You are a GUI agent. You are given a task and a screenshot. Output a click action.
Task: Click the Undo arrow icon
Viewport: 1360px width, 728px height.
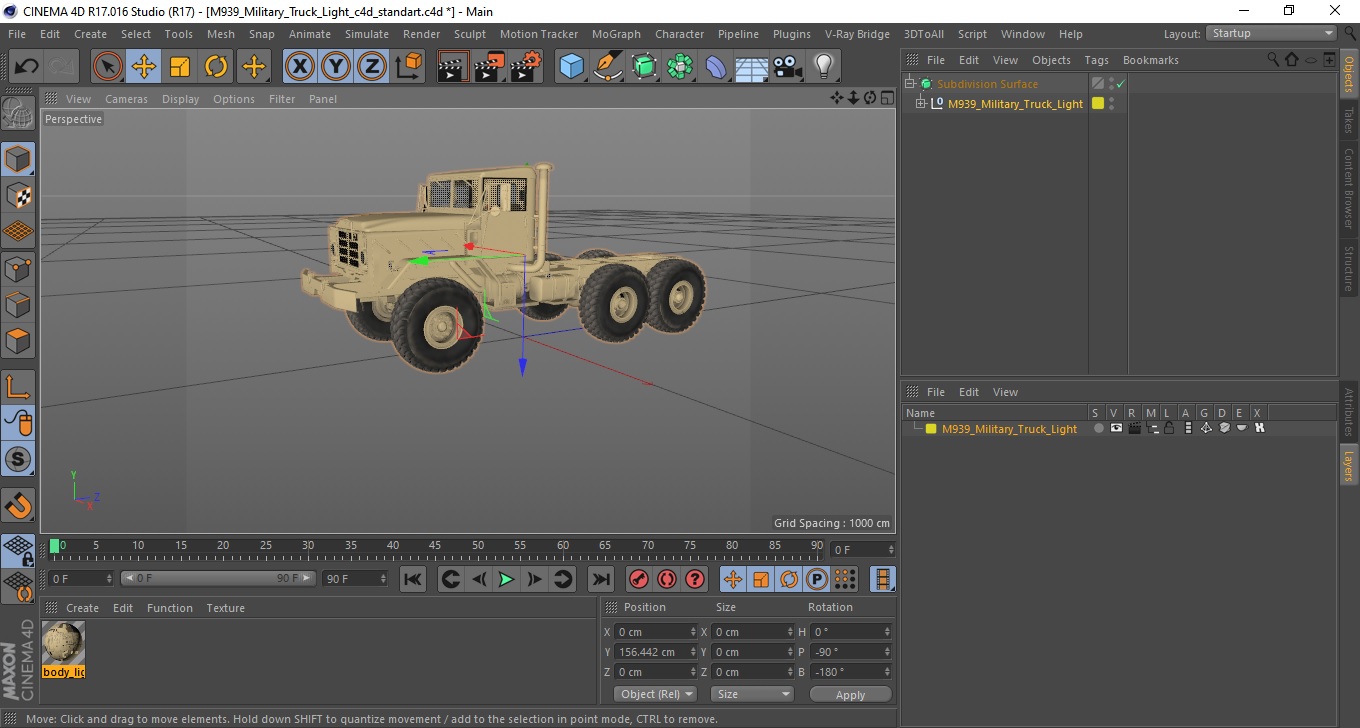click(26, 67)
